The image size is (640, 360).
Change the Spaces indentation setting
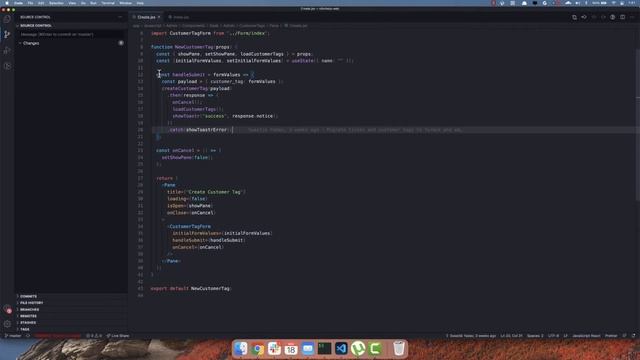click(535, 336)
